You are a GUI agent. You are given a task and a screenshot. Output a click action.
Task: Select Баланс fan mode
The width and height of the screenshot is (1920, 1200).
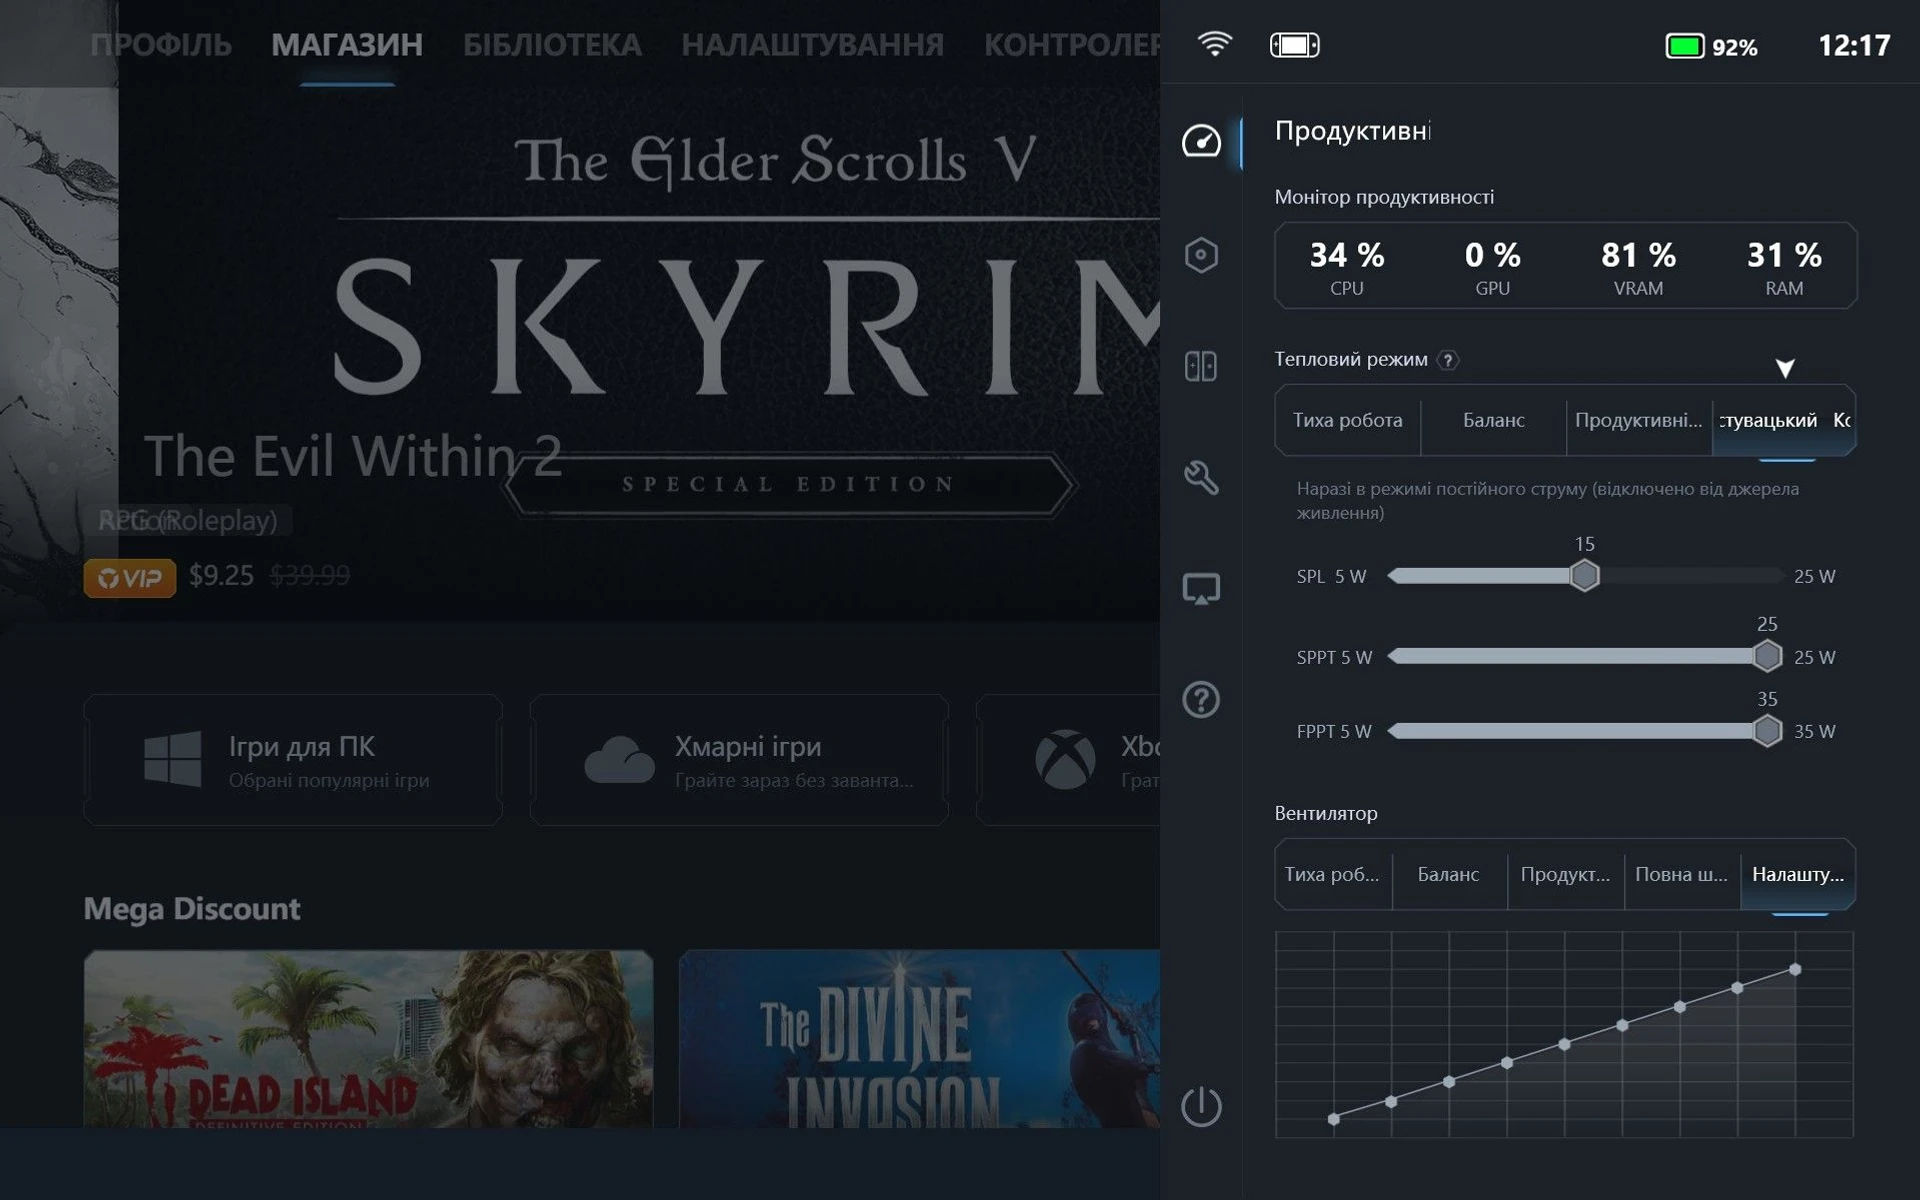[x=1448, y=874]
